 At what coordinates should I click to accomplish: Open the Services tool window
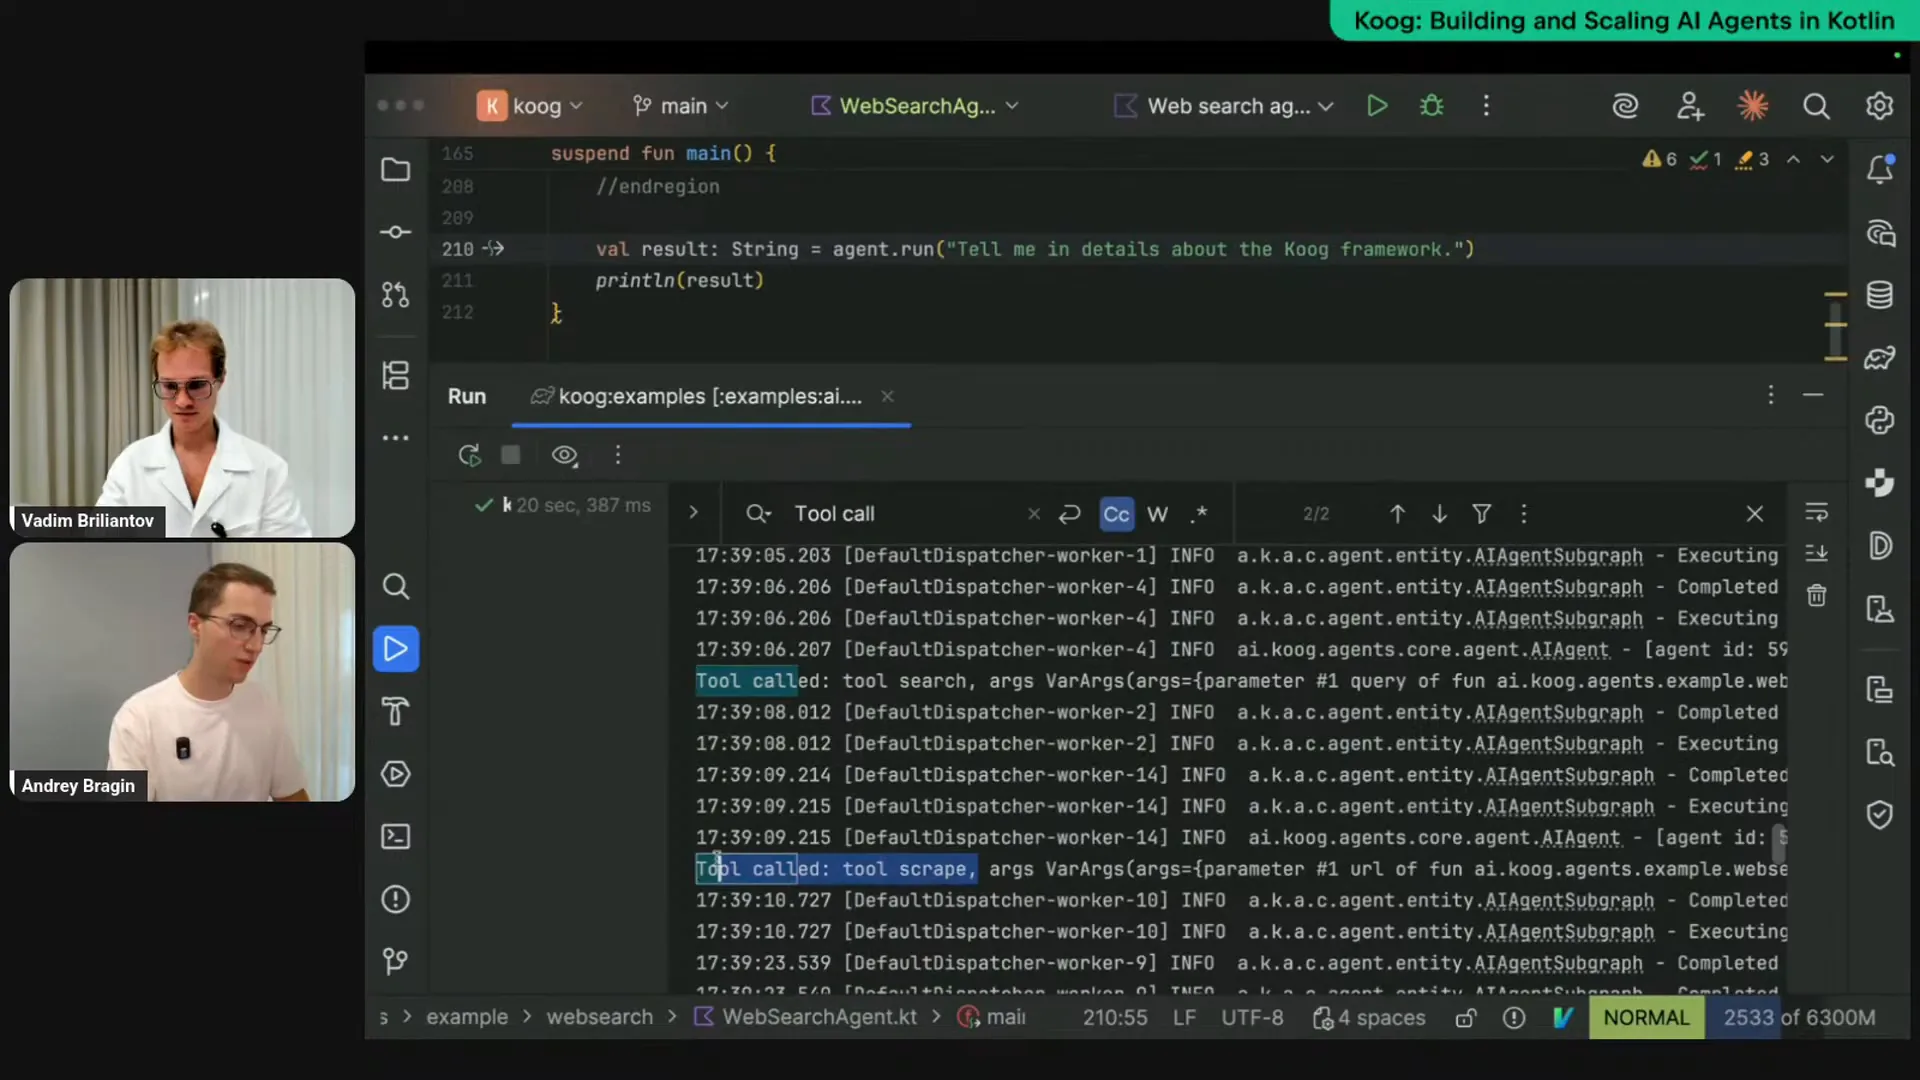click(396, 774)
